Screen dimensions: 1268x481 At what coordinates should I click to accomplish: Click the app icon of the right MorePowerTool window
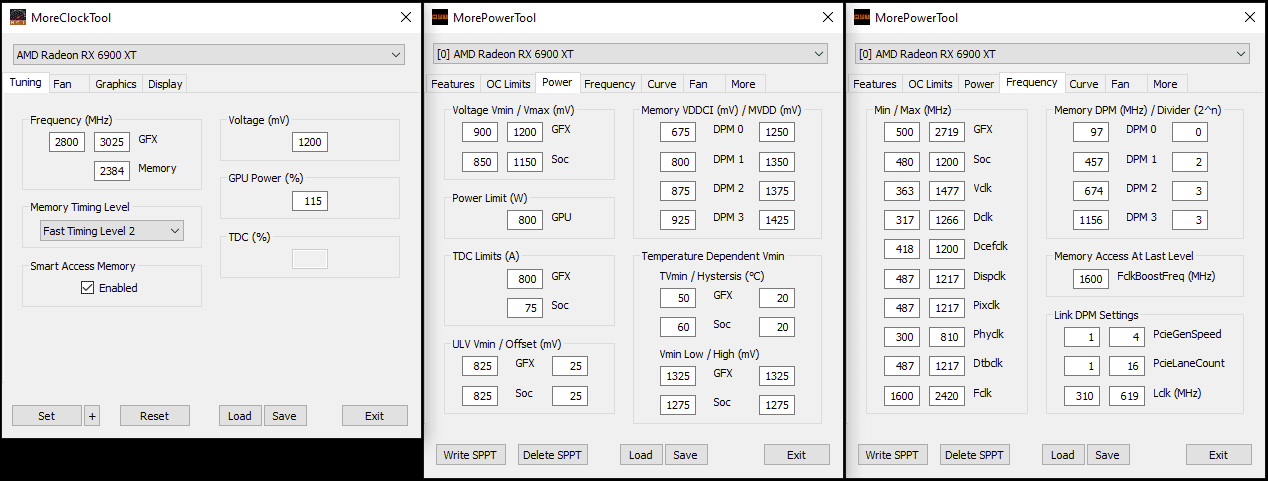click(861, 17)
